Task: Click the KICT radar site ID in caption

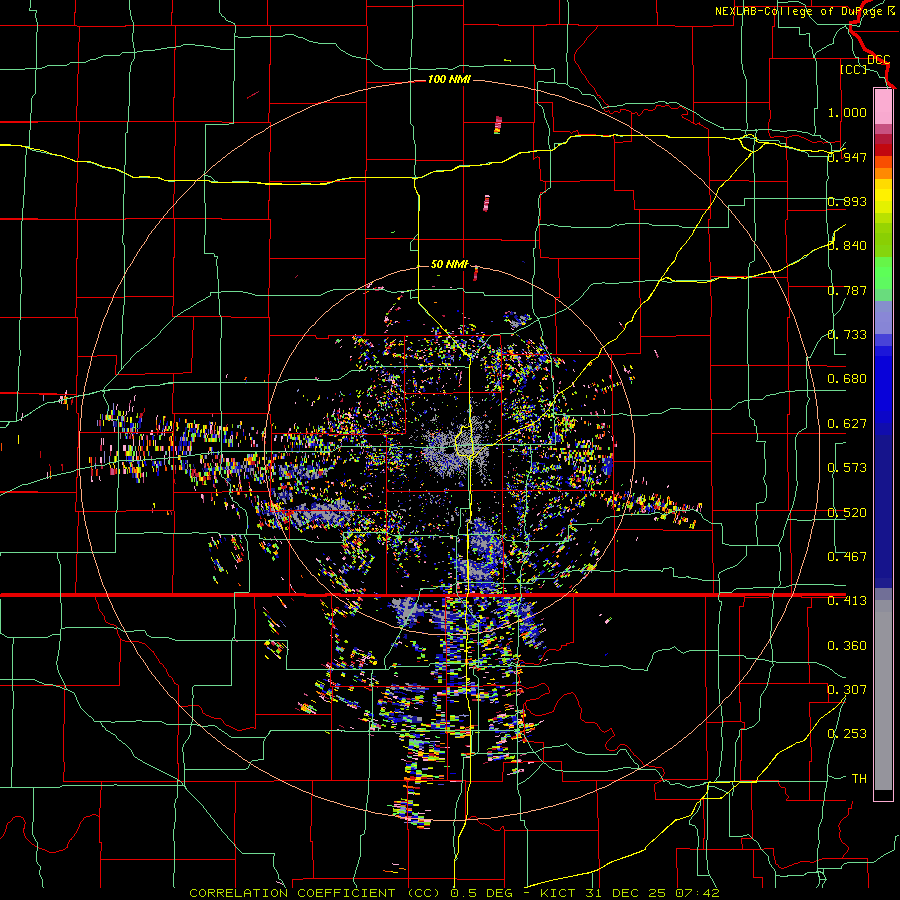Action: pos(560,893)
